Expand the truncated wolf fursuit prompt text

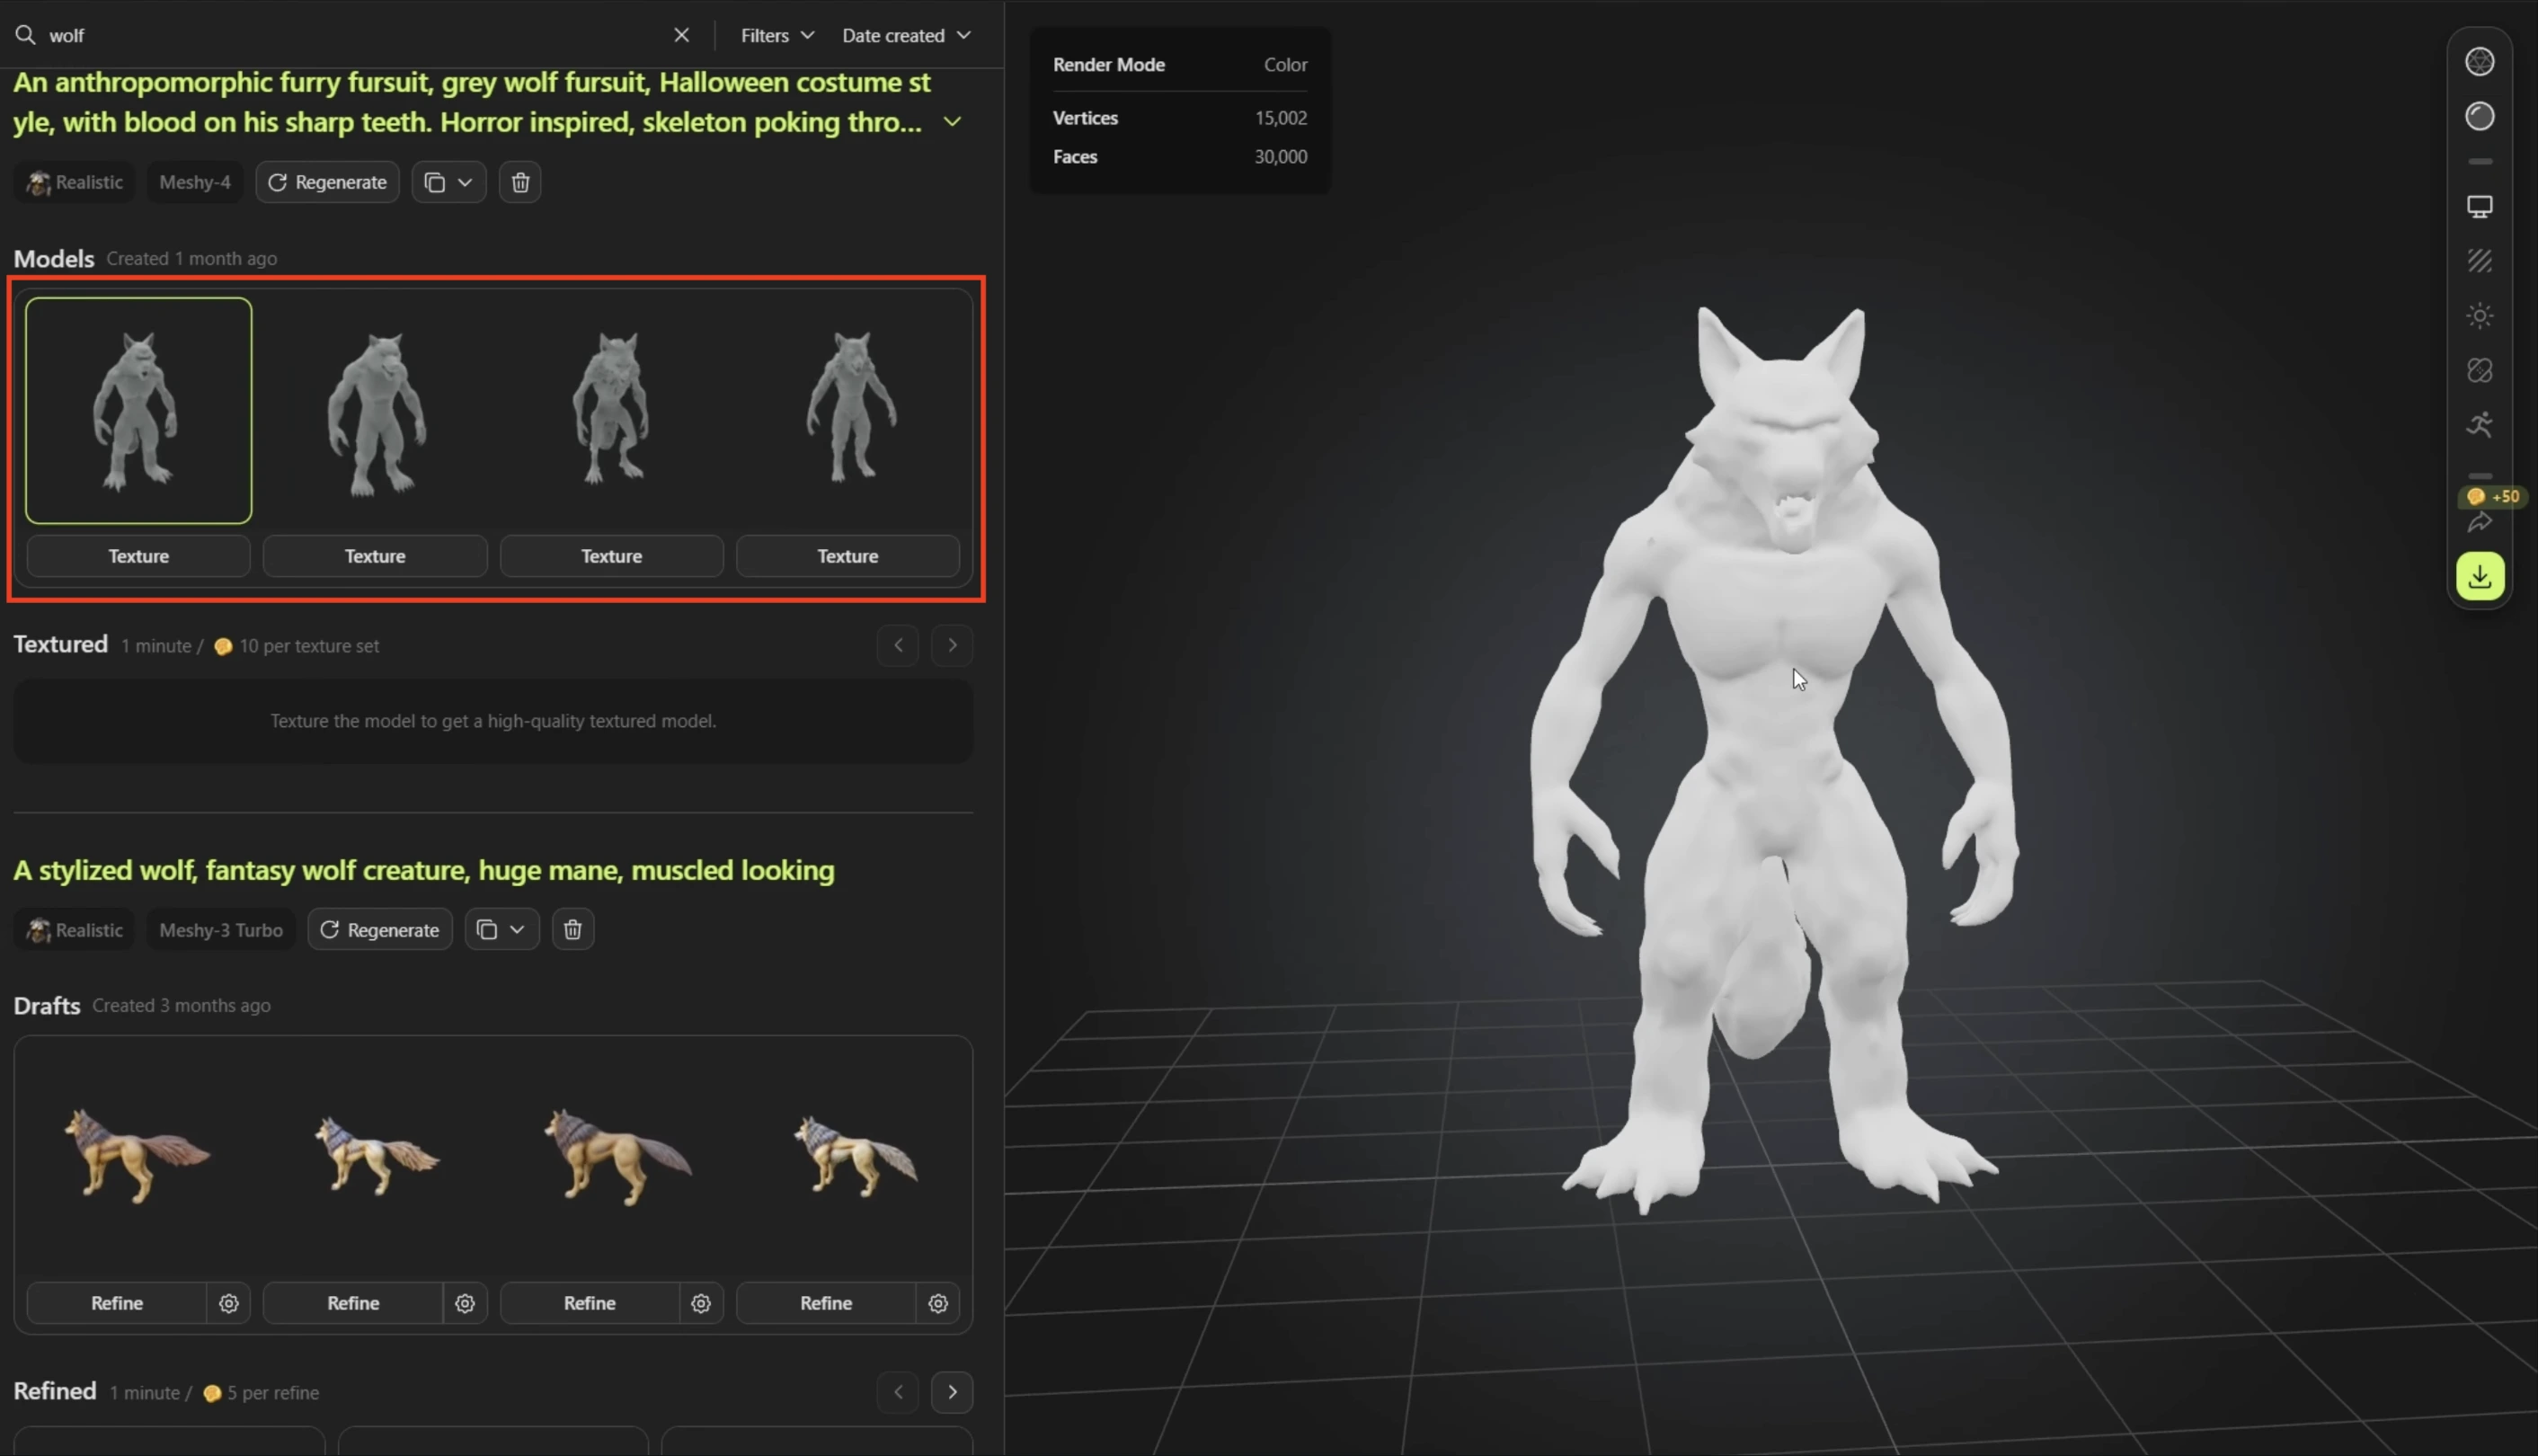point(952,120)
